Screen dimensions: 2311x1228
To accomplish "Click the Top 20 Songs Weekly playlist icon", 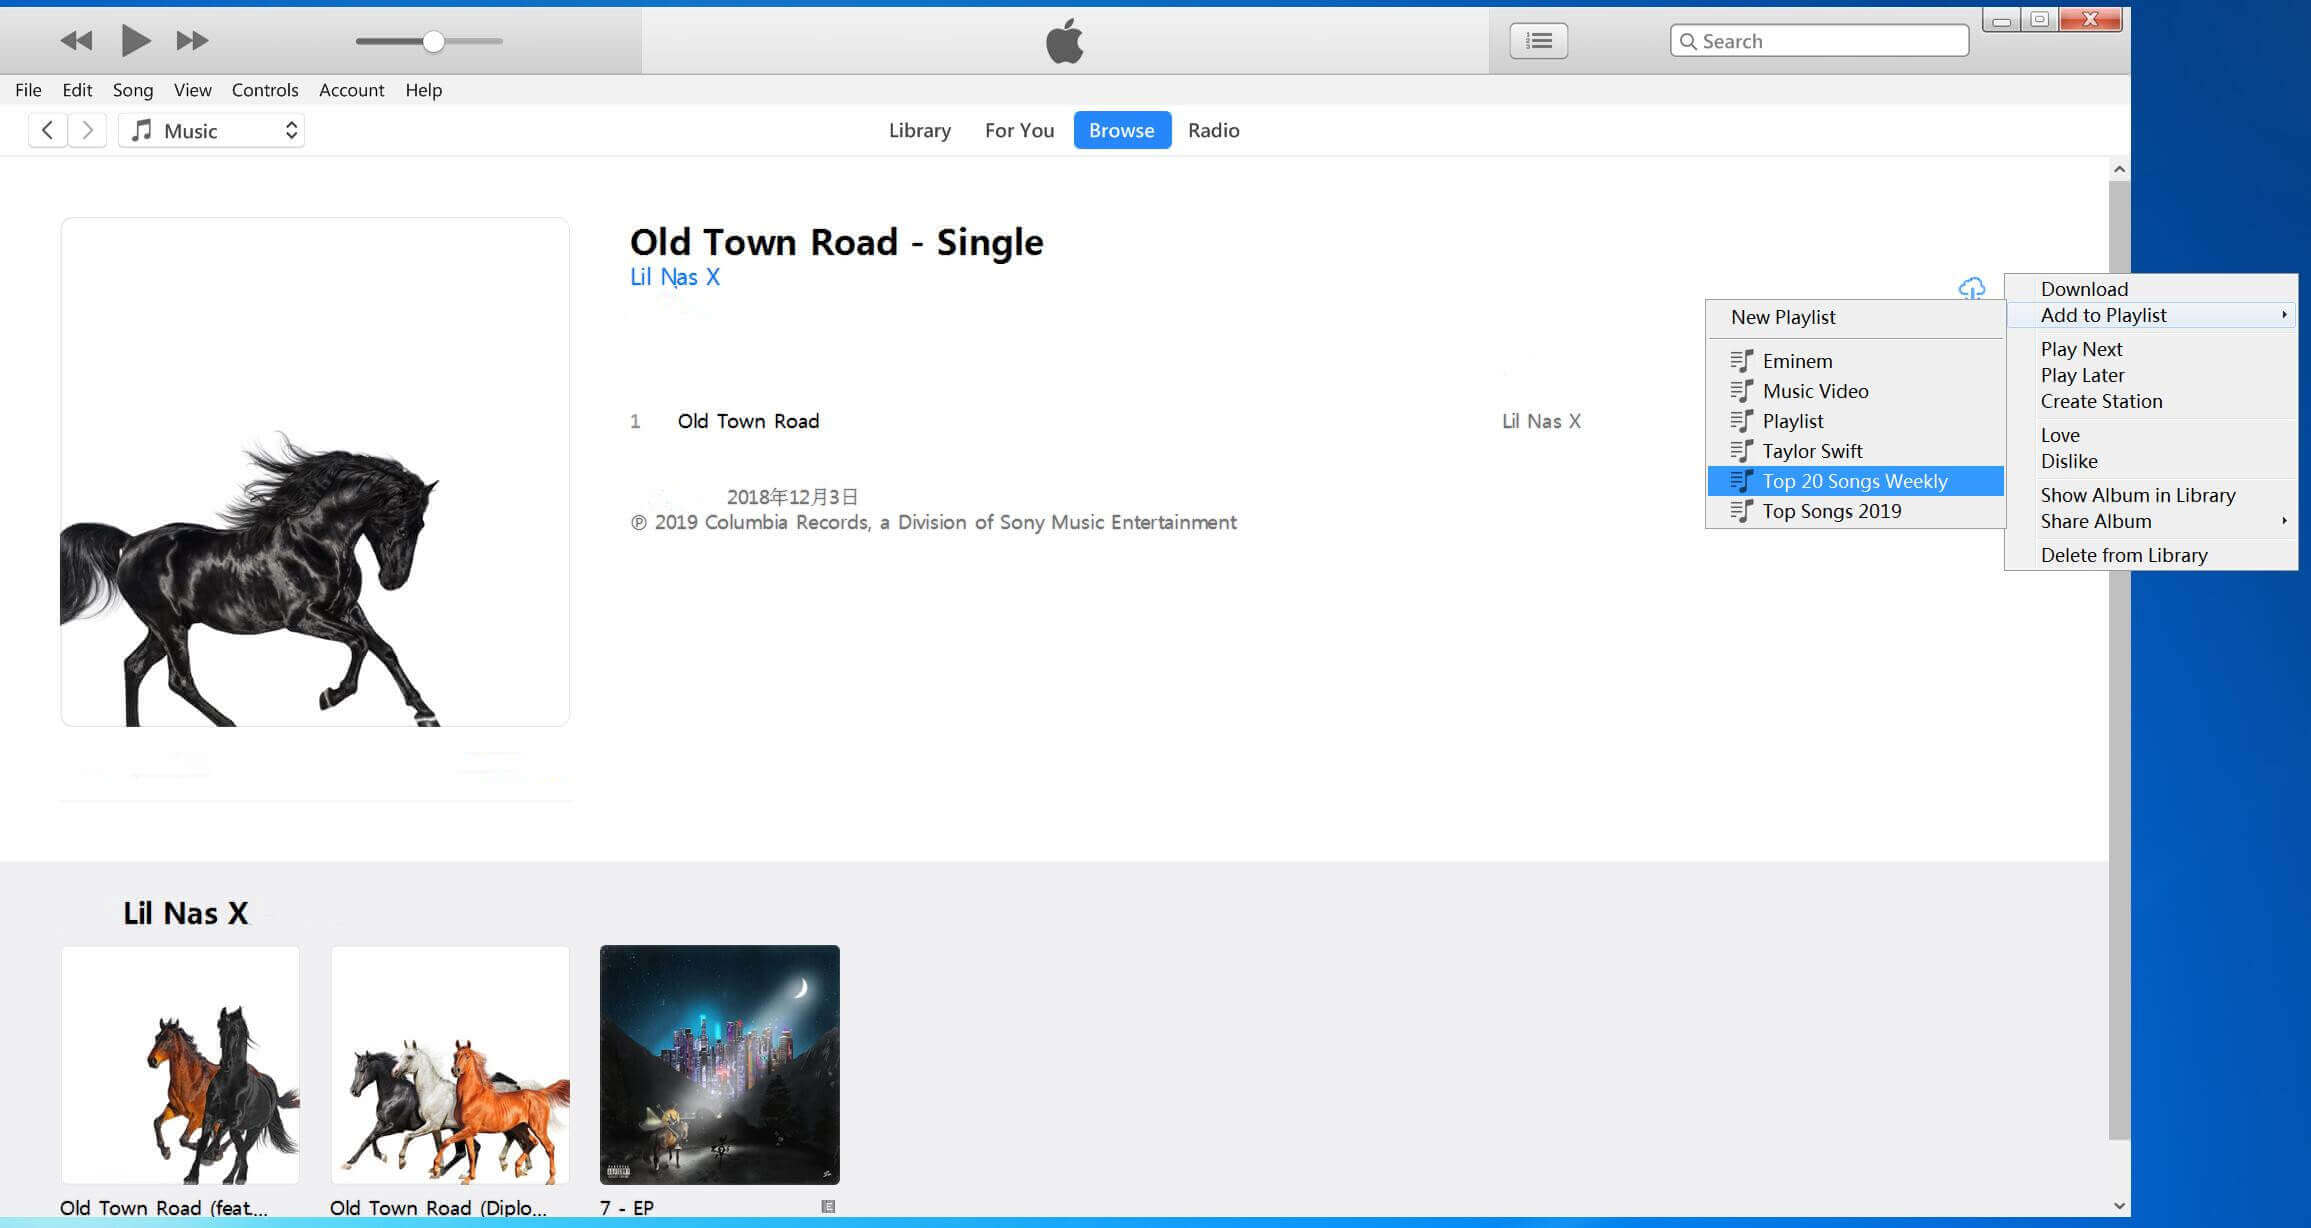I will click(x=1739, y=480).
